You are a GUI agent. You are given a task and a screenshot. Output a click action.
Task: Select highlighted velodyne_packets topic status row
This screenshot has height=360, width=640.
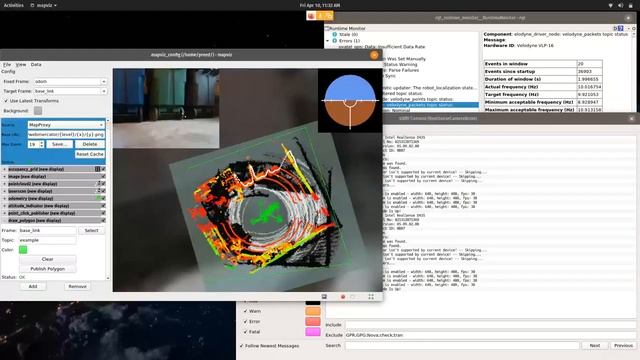coord(431,105)
